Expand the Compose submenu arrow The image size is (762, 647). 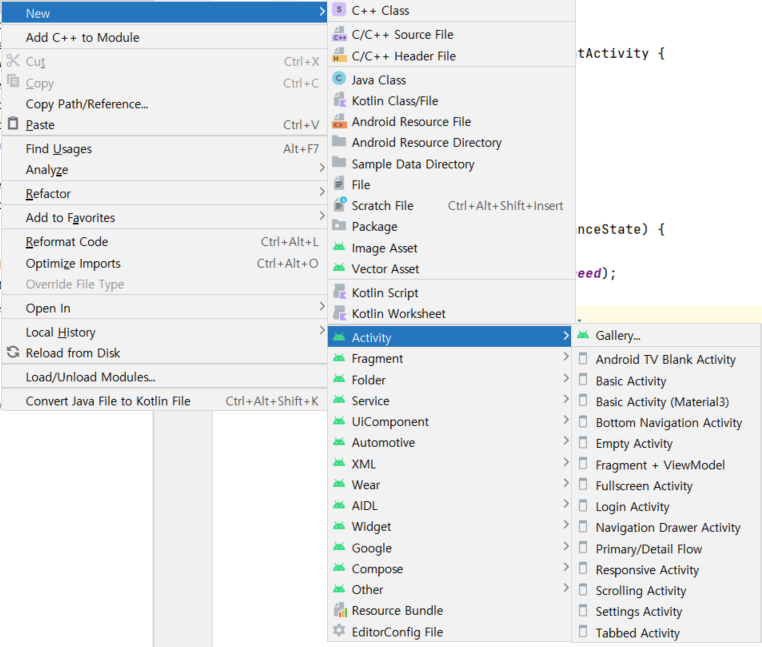coord(566,567)
